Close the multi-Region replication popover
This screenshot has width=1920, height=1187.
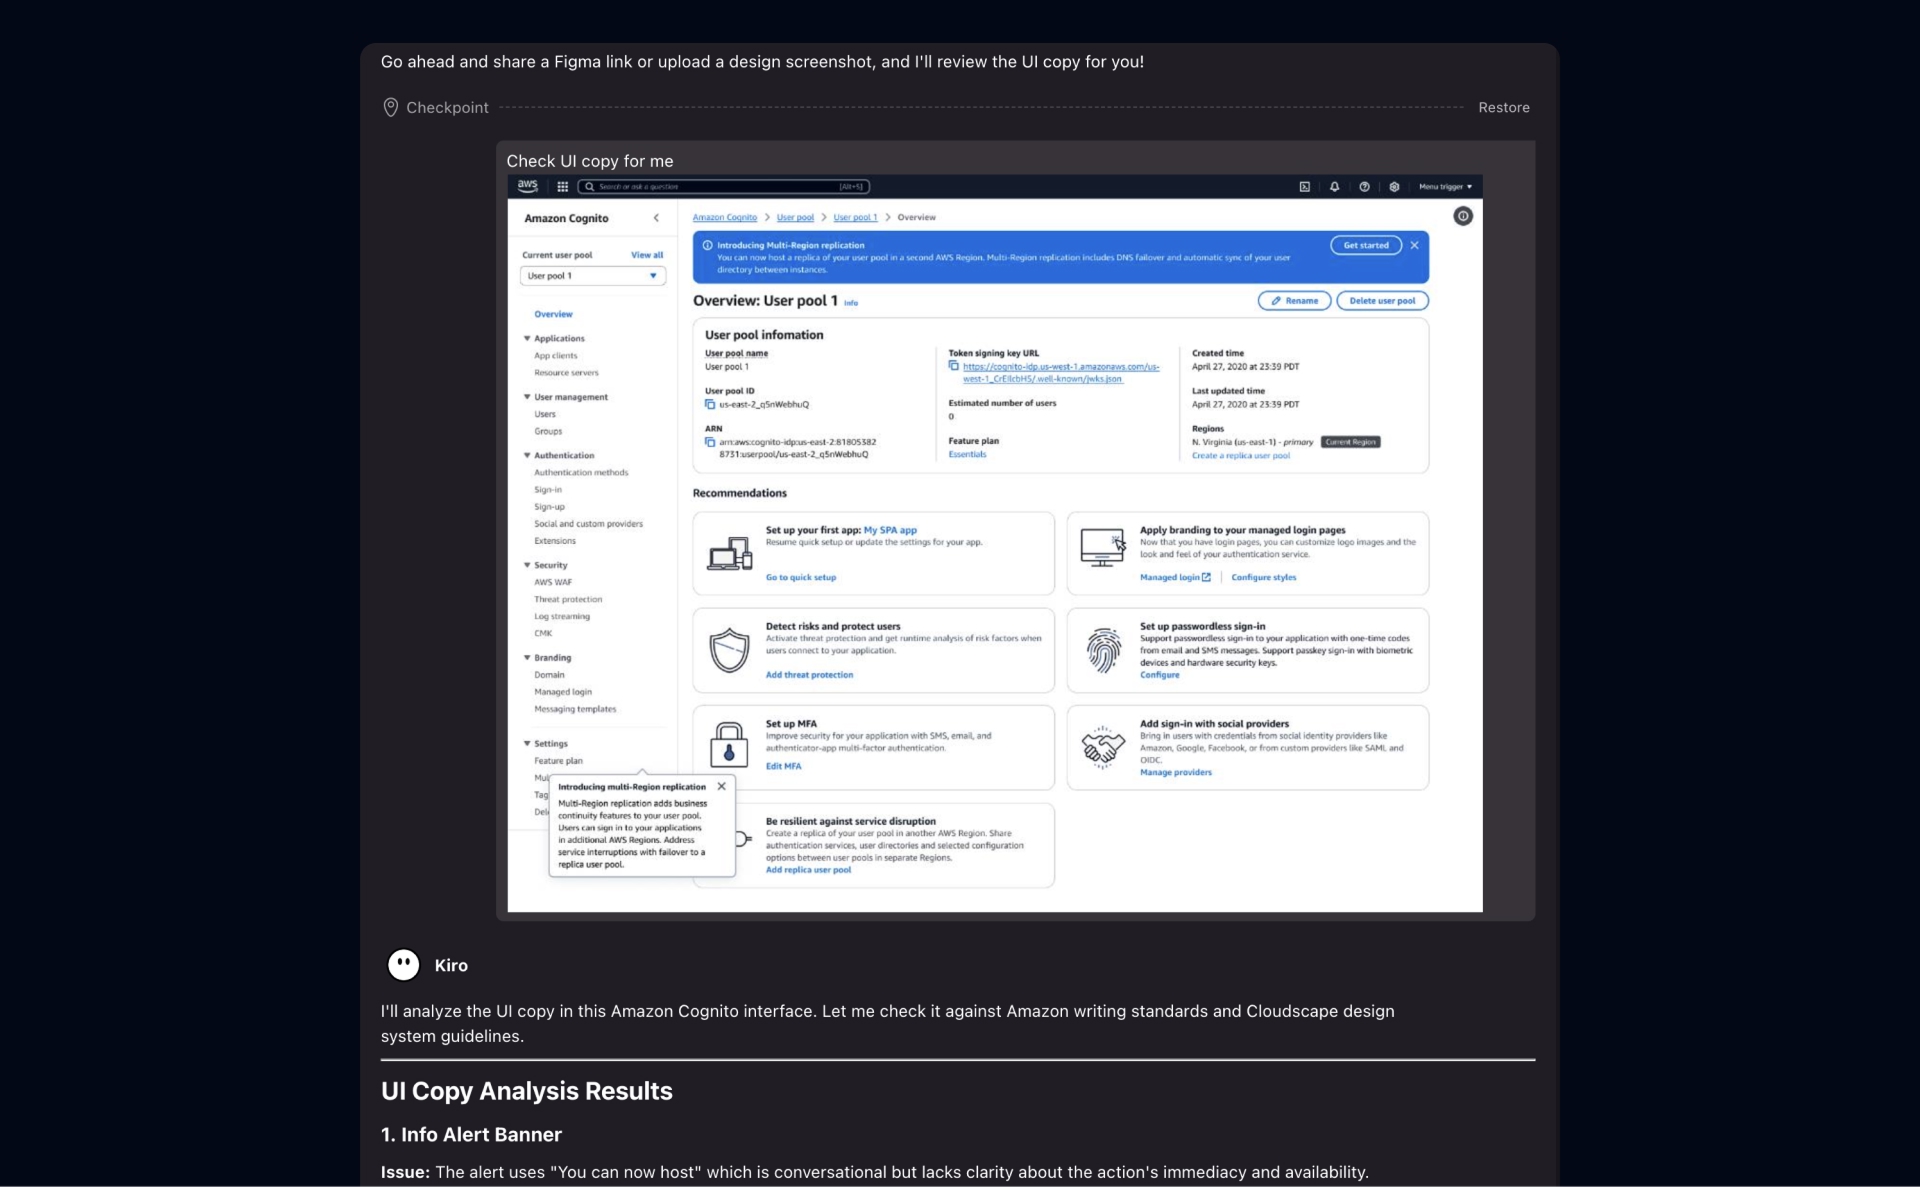pos(721,787)
